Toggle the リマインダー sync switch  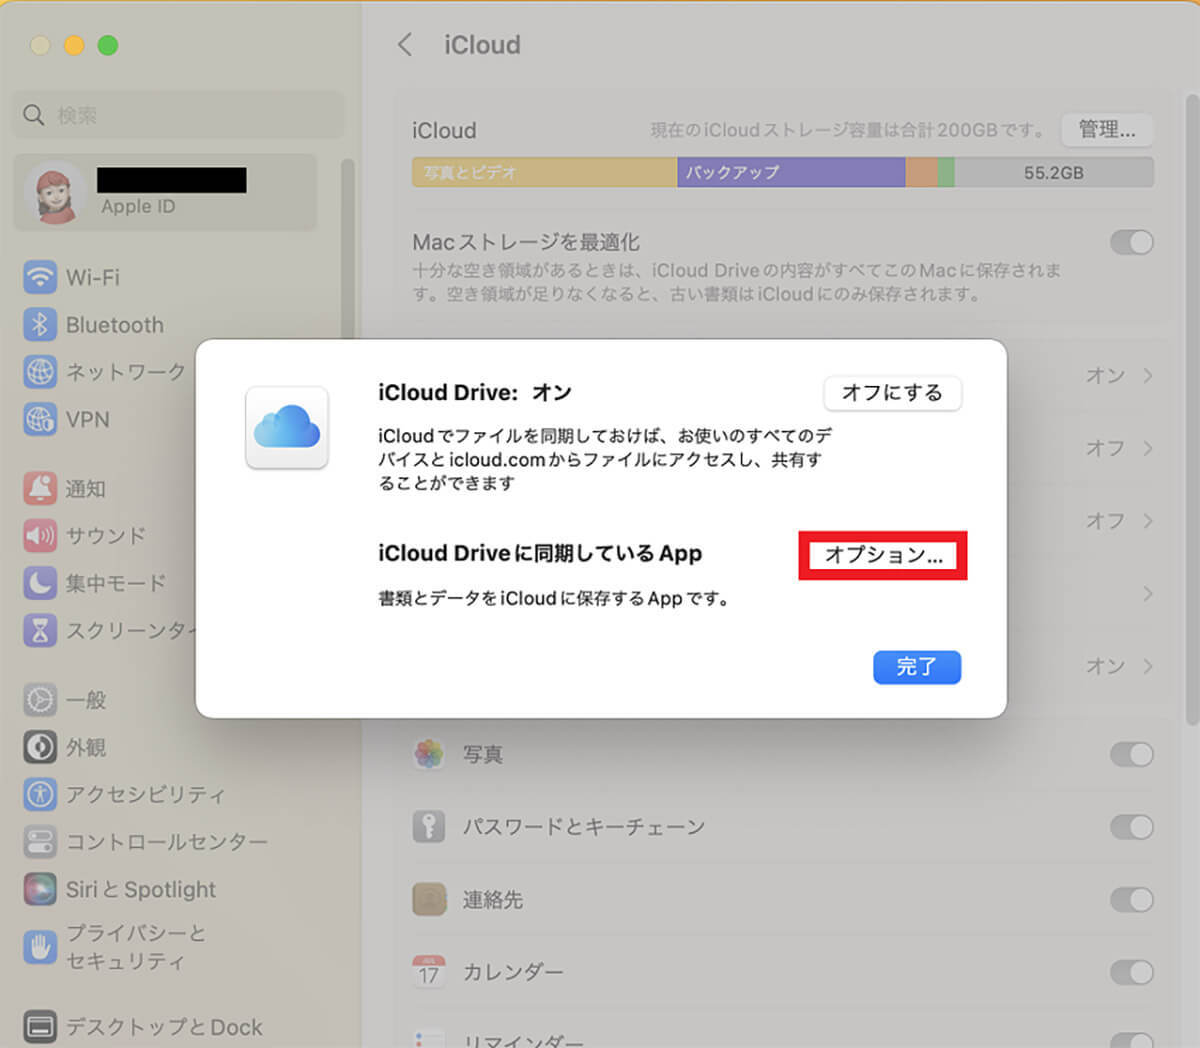1131,1040
